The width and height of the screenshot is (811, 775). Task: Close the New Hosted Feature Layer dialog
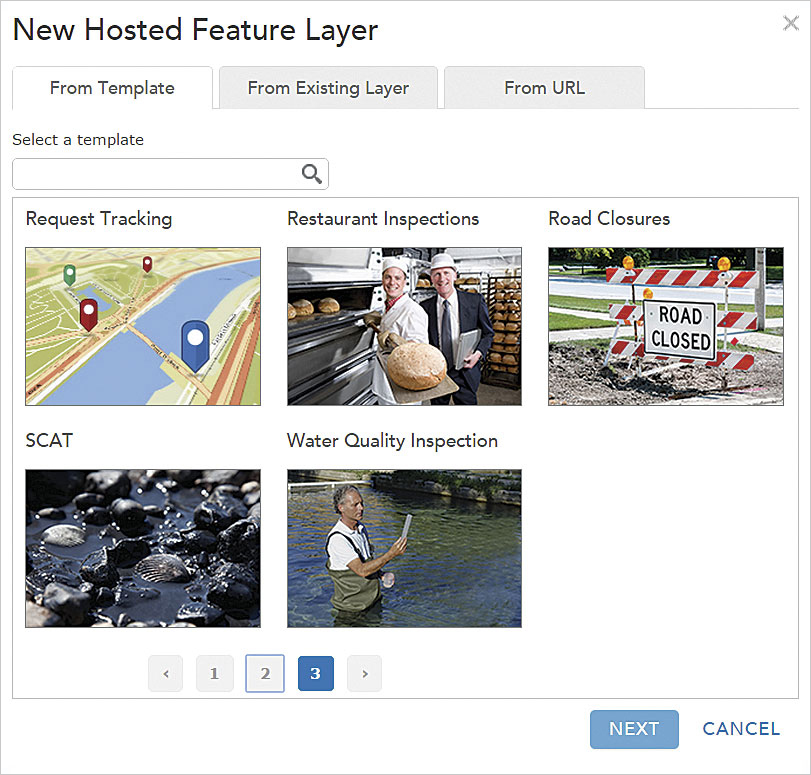coord(791,23)
